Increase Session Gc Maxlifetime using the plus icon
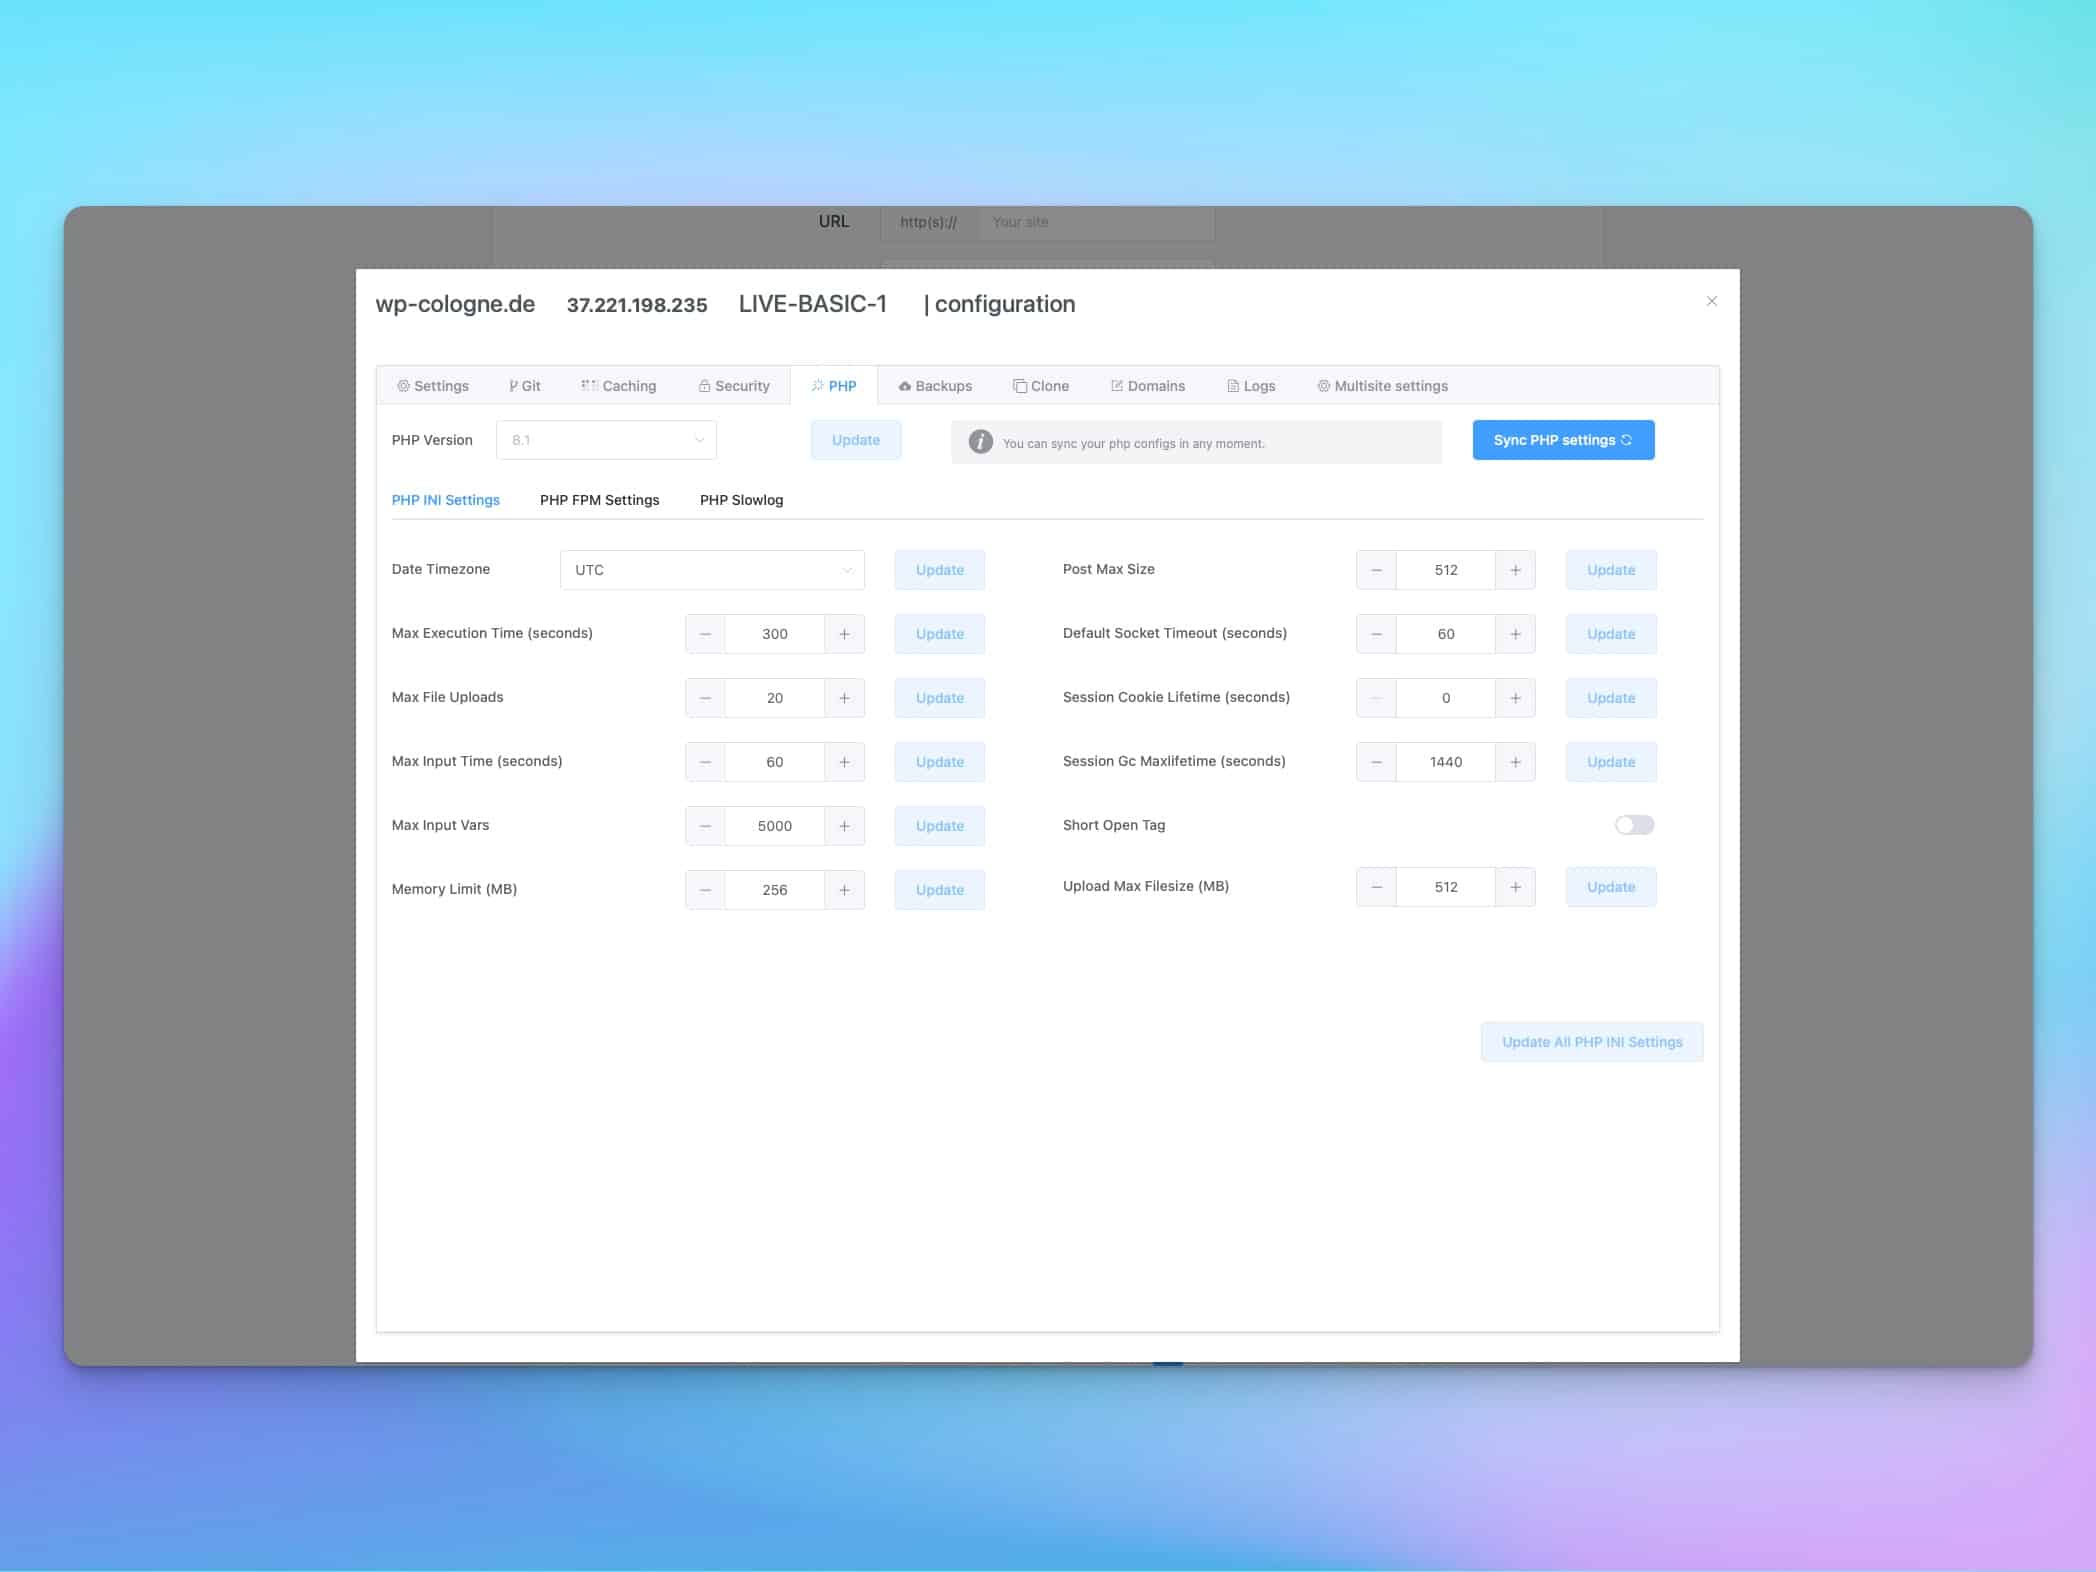The image size is (2096, 1572). coord(1515,762)
